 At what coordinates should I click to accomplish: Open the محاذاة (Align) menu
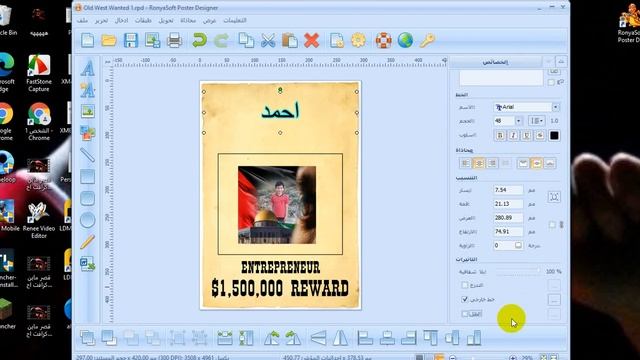(x=188, y=20)
